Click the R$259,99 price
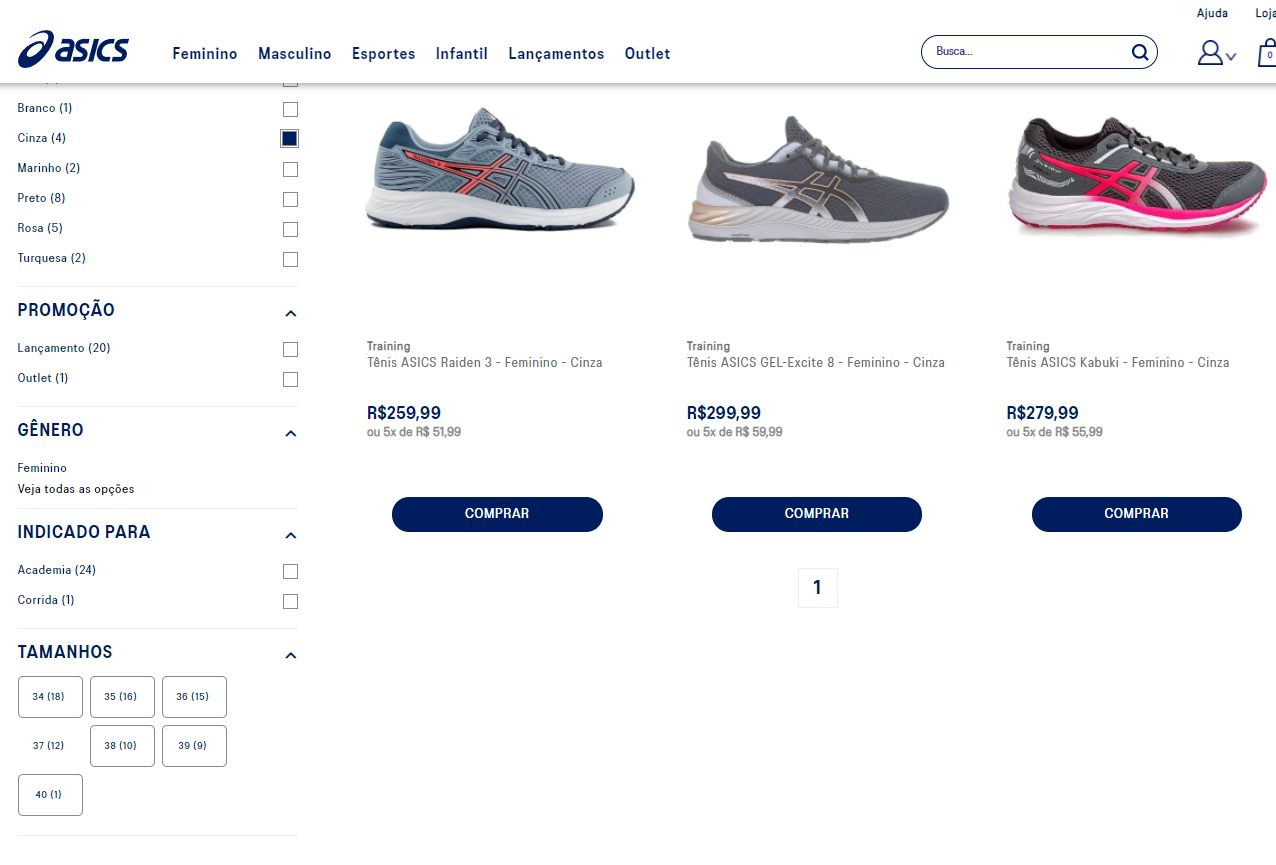Image resolution: width=1276 pixels, height=865 pixels. (404, 413)
